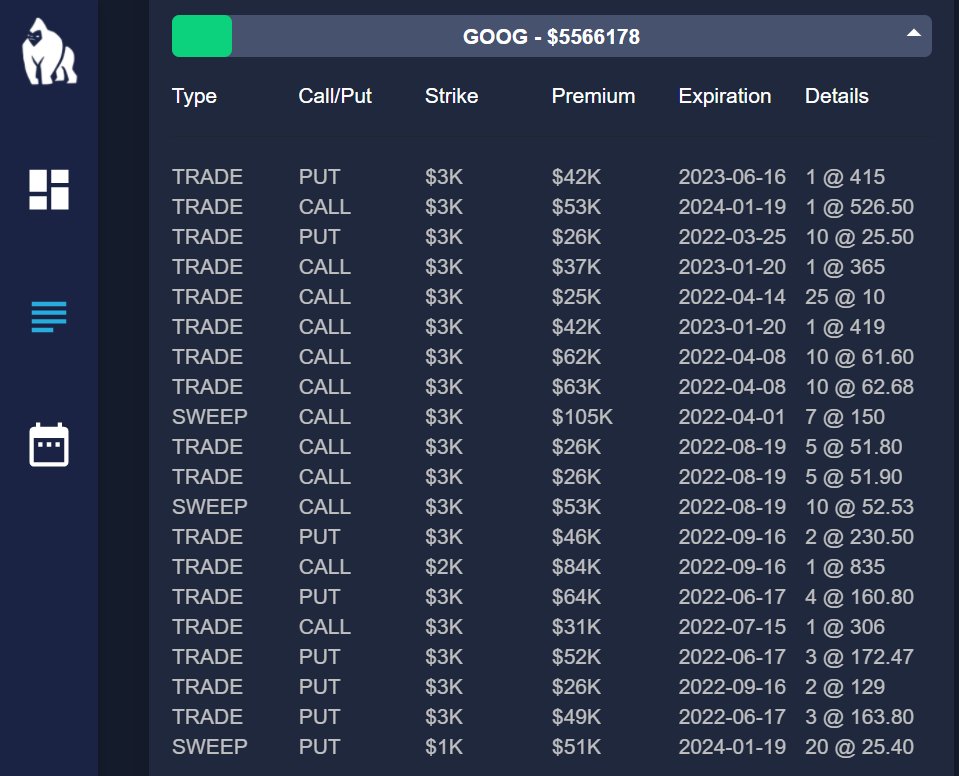The width and height of the screenshot is (959, 776).
Task: Click the Details column header
Action: tap(836, 96)
